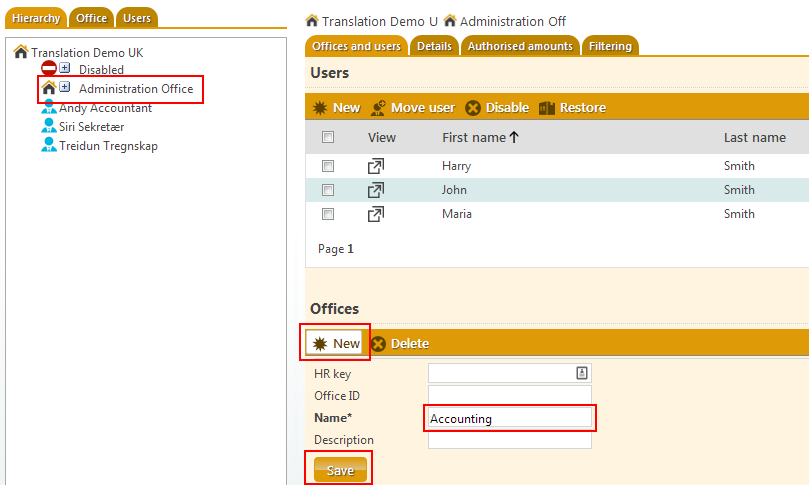
Task: Open the Filtering tab
Action: click(x=610, y=46)
